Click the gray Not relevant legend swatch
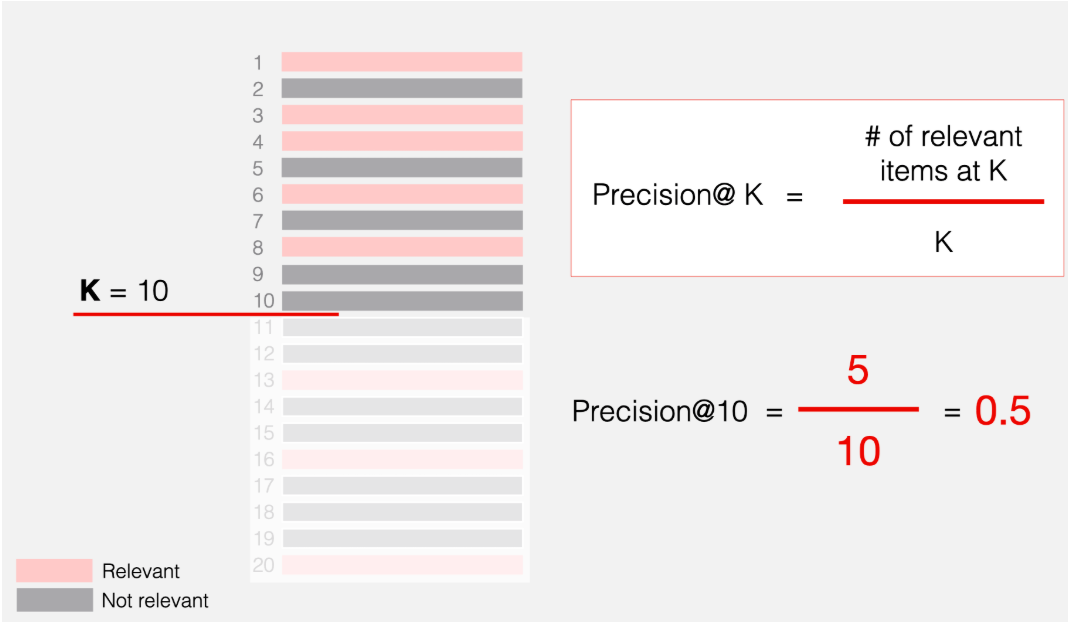The height and width of the screenshot is (622, 1068). pyautogui.click(x=54, y=600)
